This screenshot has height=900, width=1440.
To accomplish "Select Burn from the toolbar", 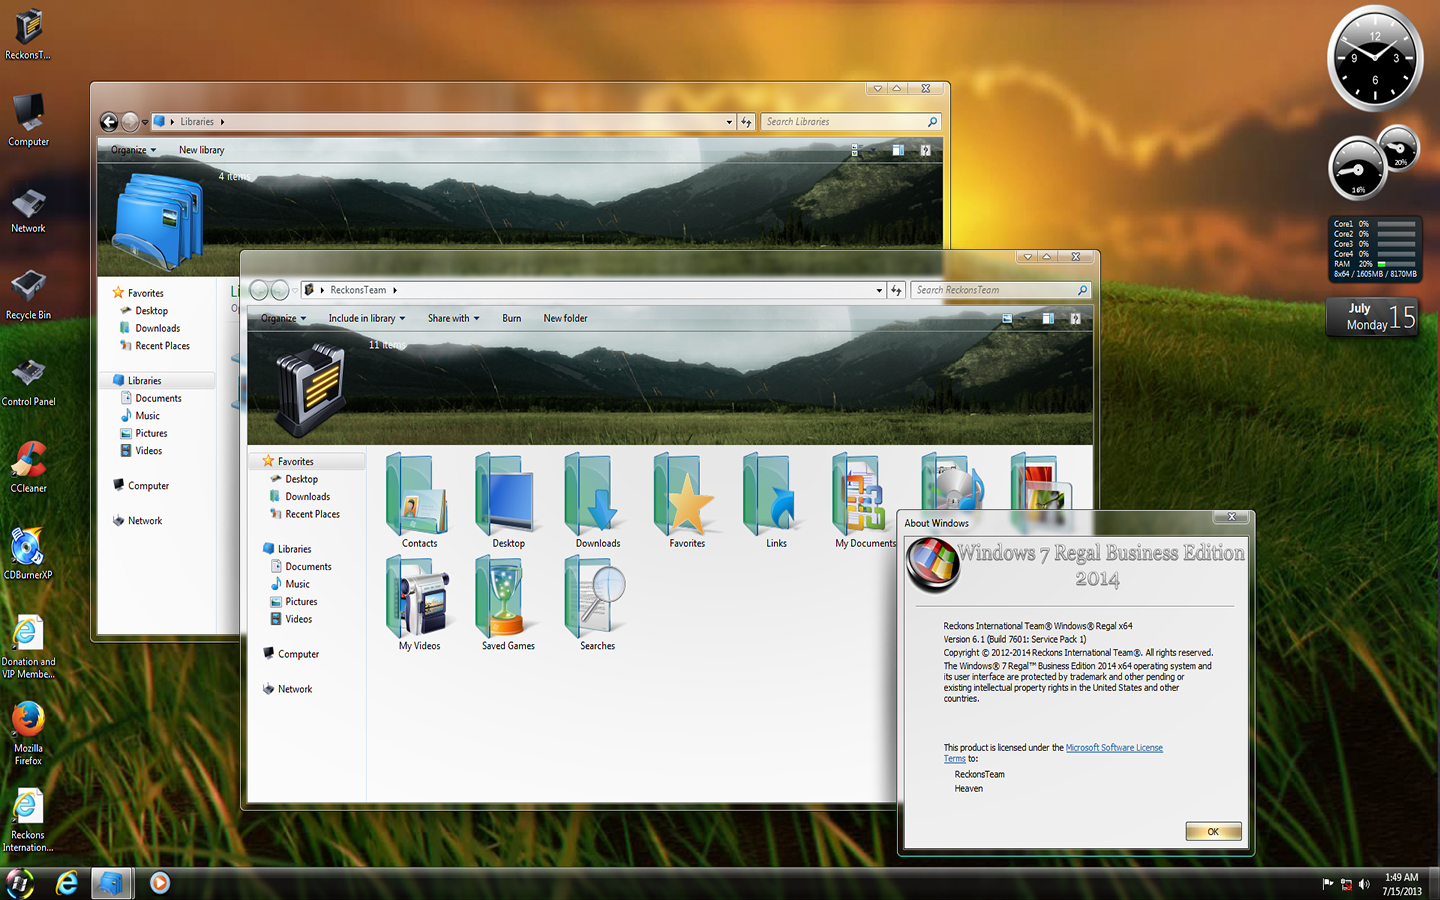I will coord(511,318).
